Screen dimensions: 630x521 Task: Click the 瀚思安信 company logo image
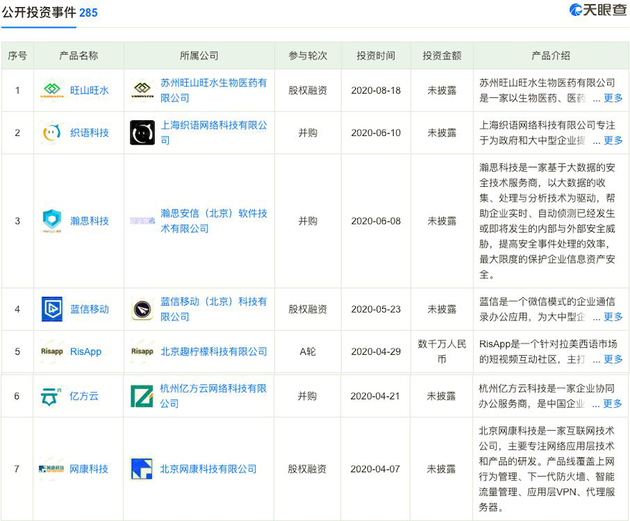point(142,221)
